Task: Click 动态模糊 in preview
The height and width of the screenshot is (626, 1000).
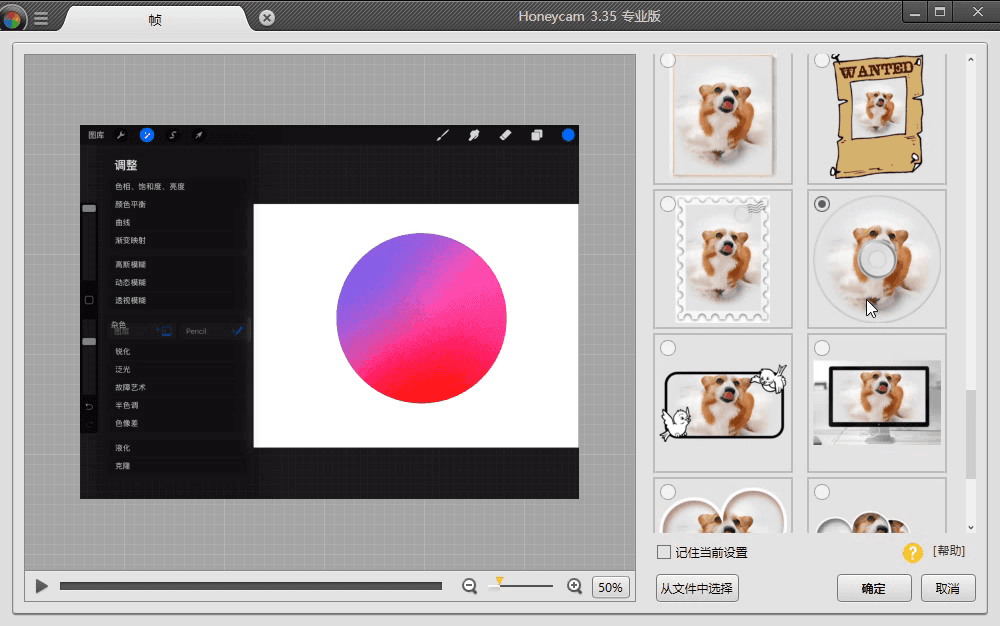Action: coord(130,282)
